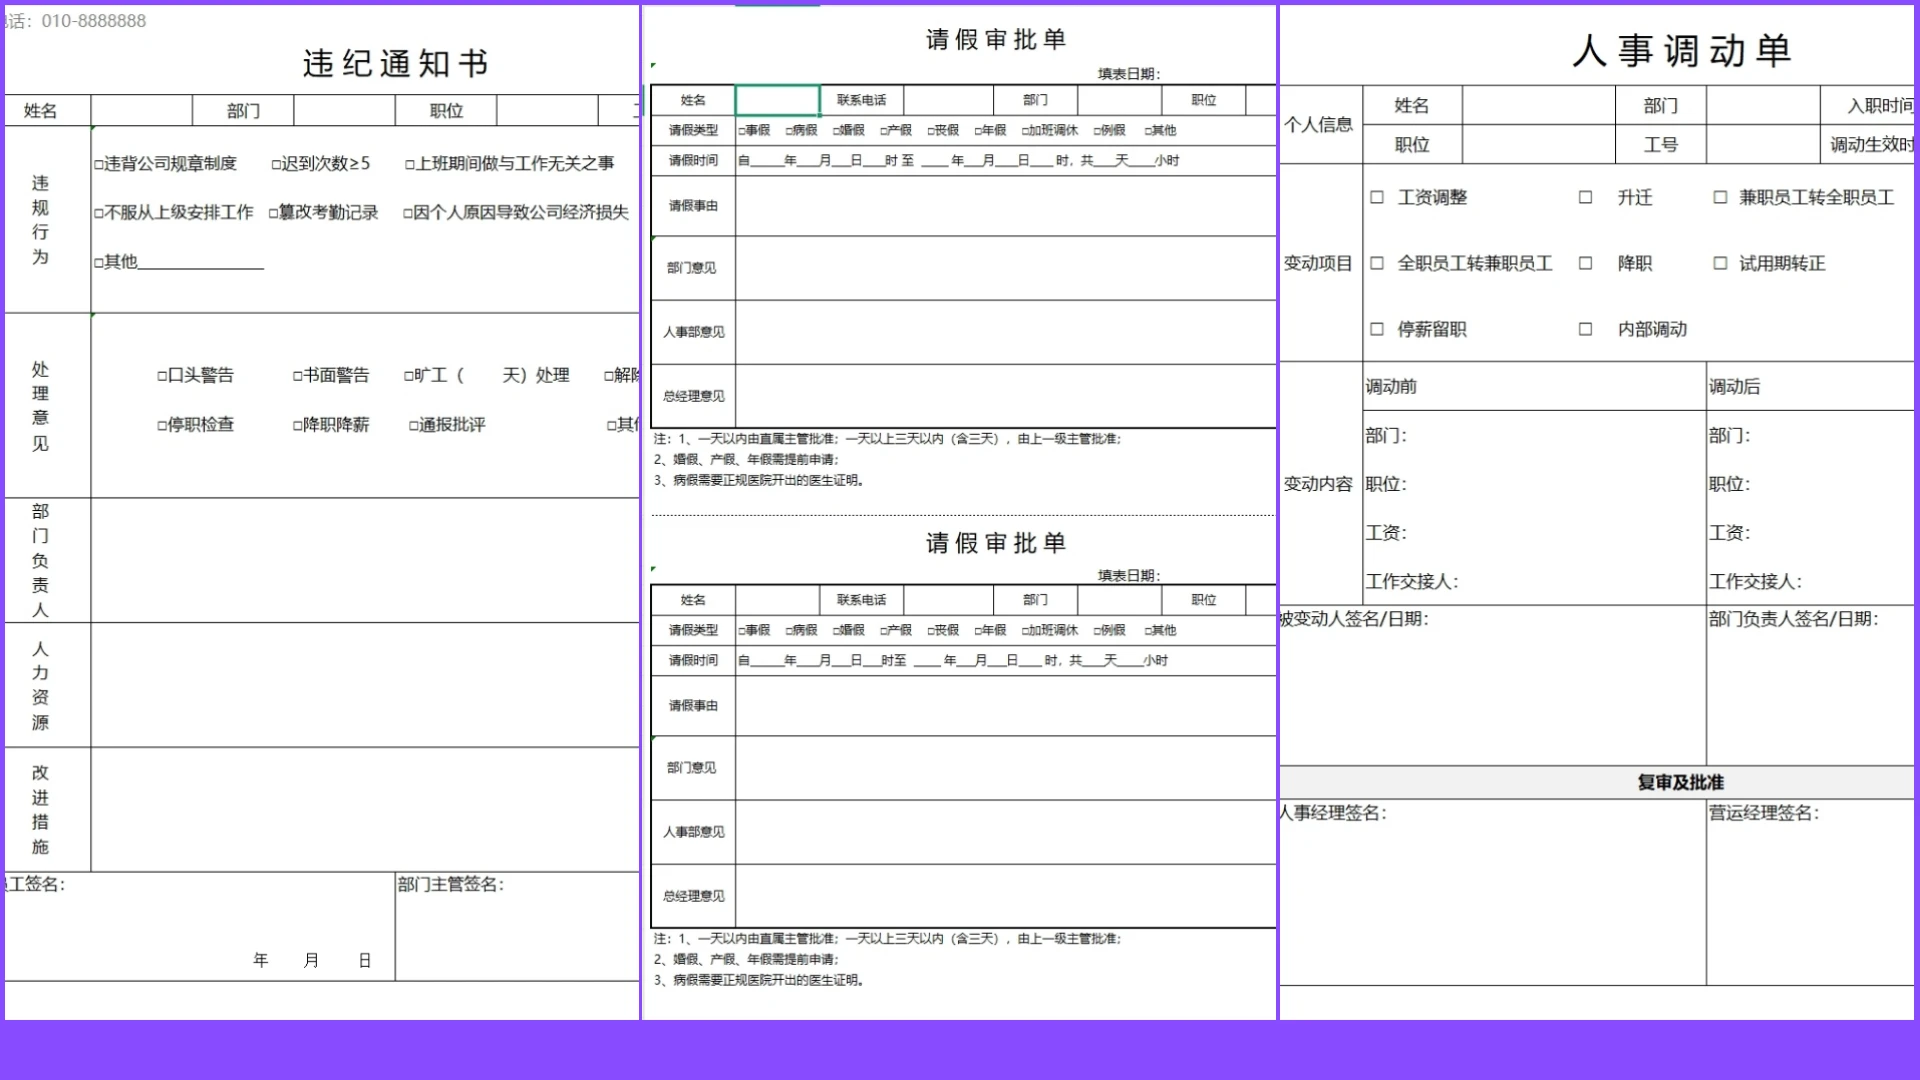The image size is (1920, 1080).
Task: Click 复审及批准 section header
Action: click(x=1680, y=783)
